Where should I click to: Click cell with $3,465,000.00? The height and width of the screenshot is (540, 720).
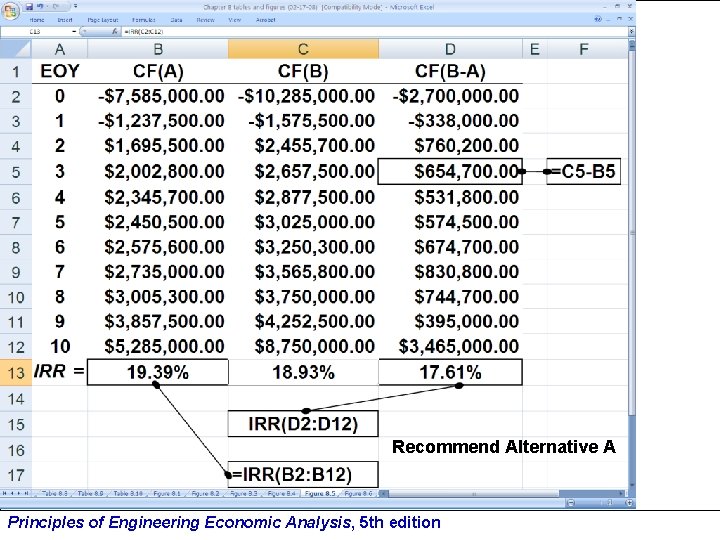point(450,347)
